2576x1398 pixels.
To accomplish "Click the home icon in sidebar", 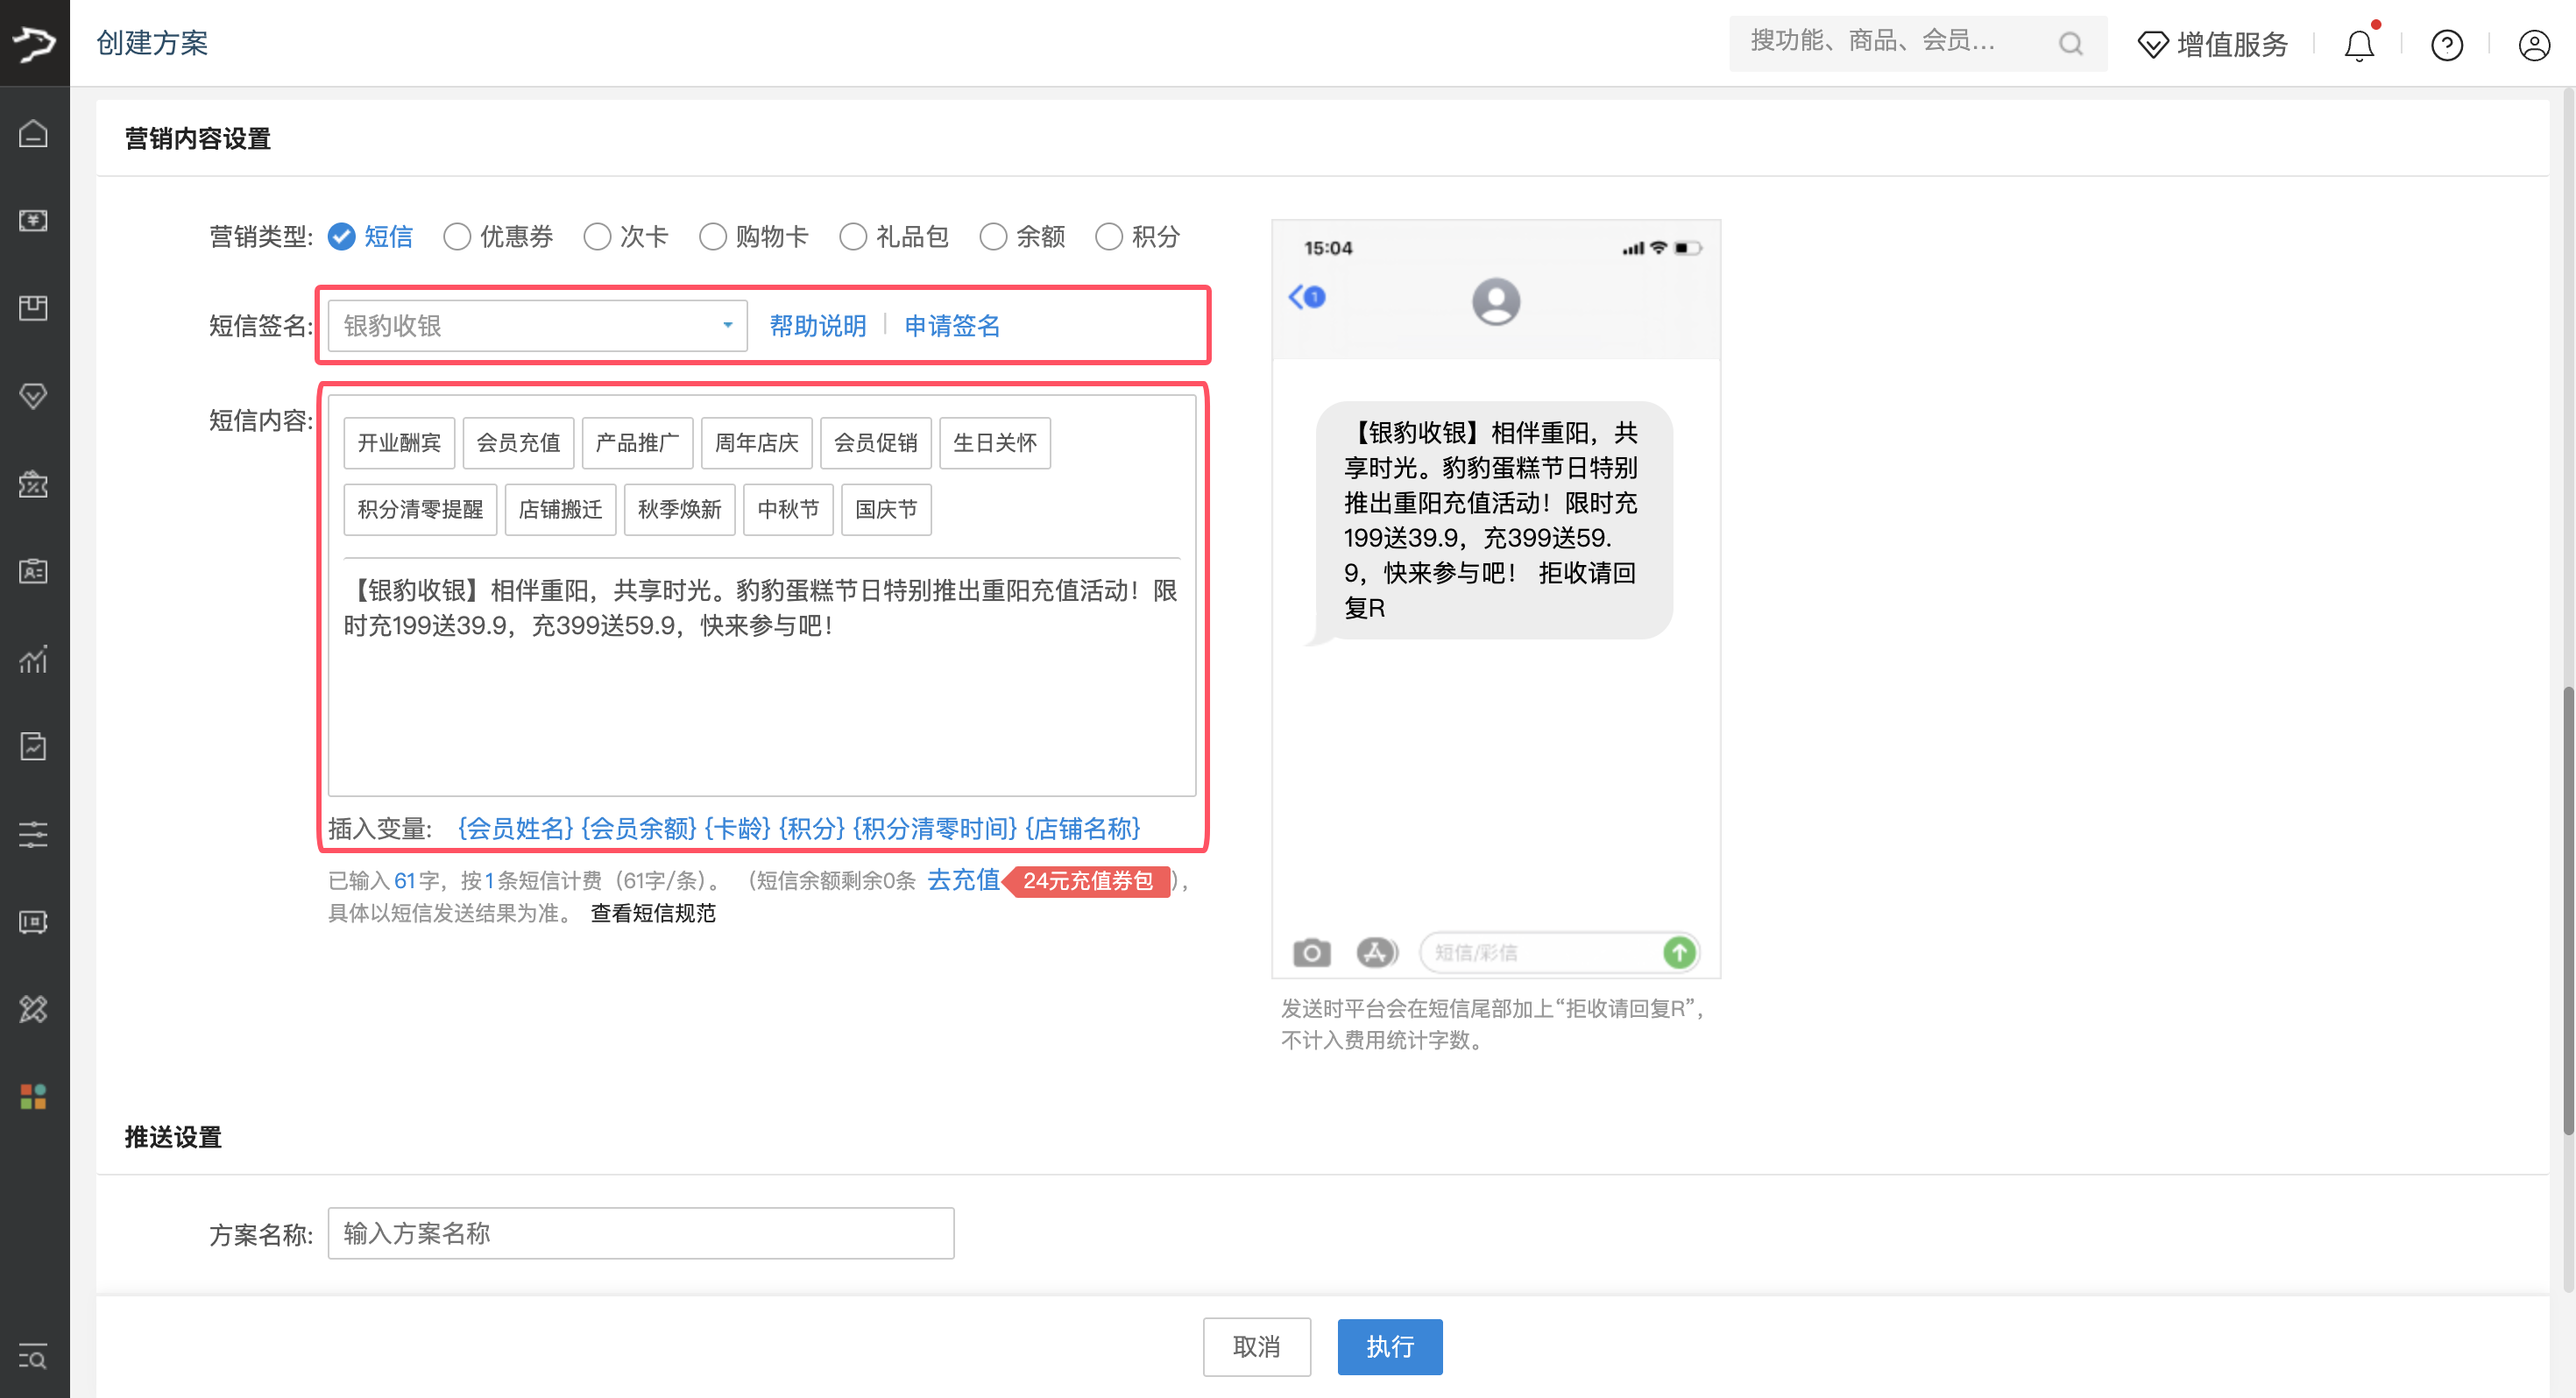I will point(34,133).
